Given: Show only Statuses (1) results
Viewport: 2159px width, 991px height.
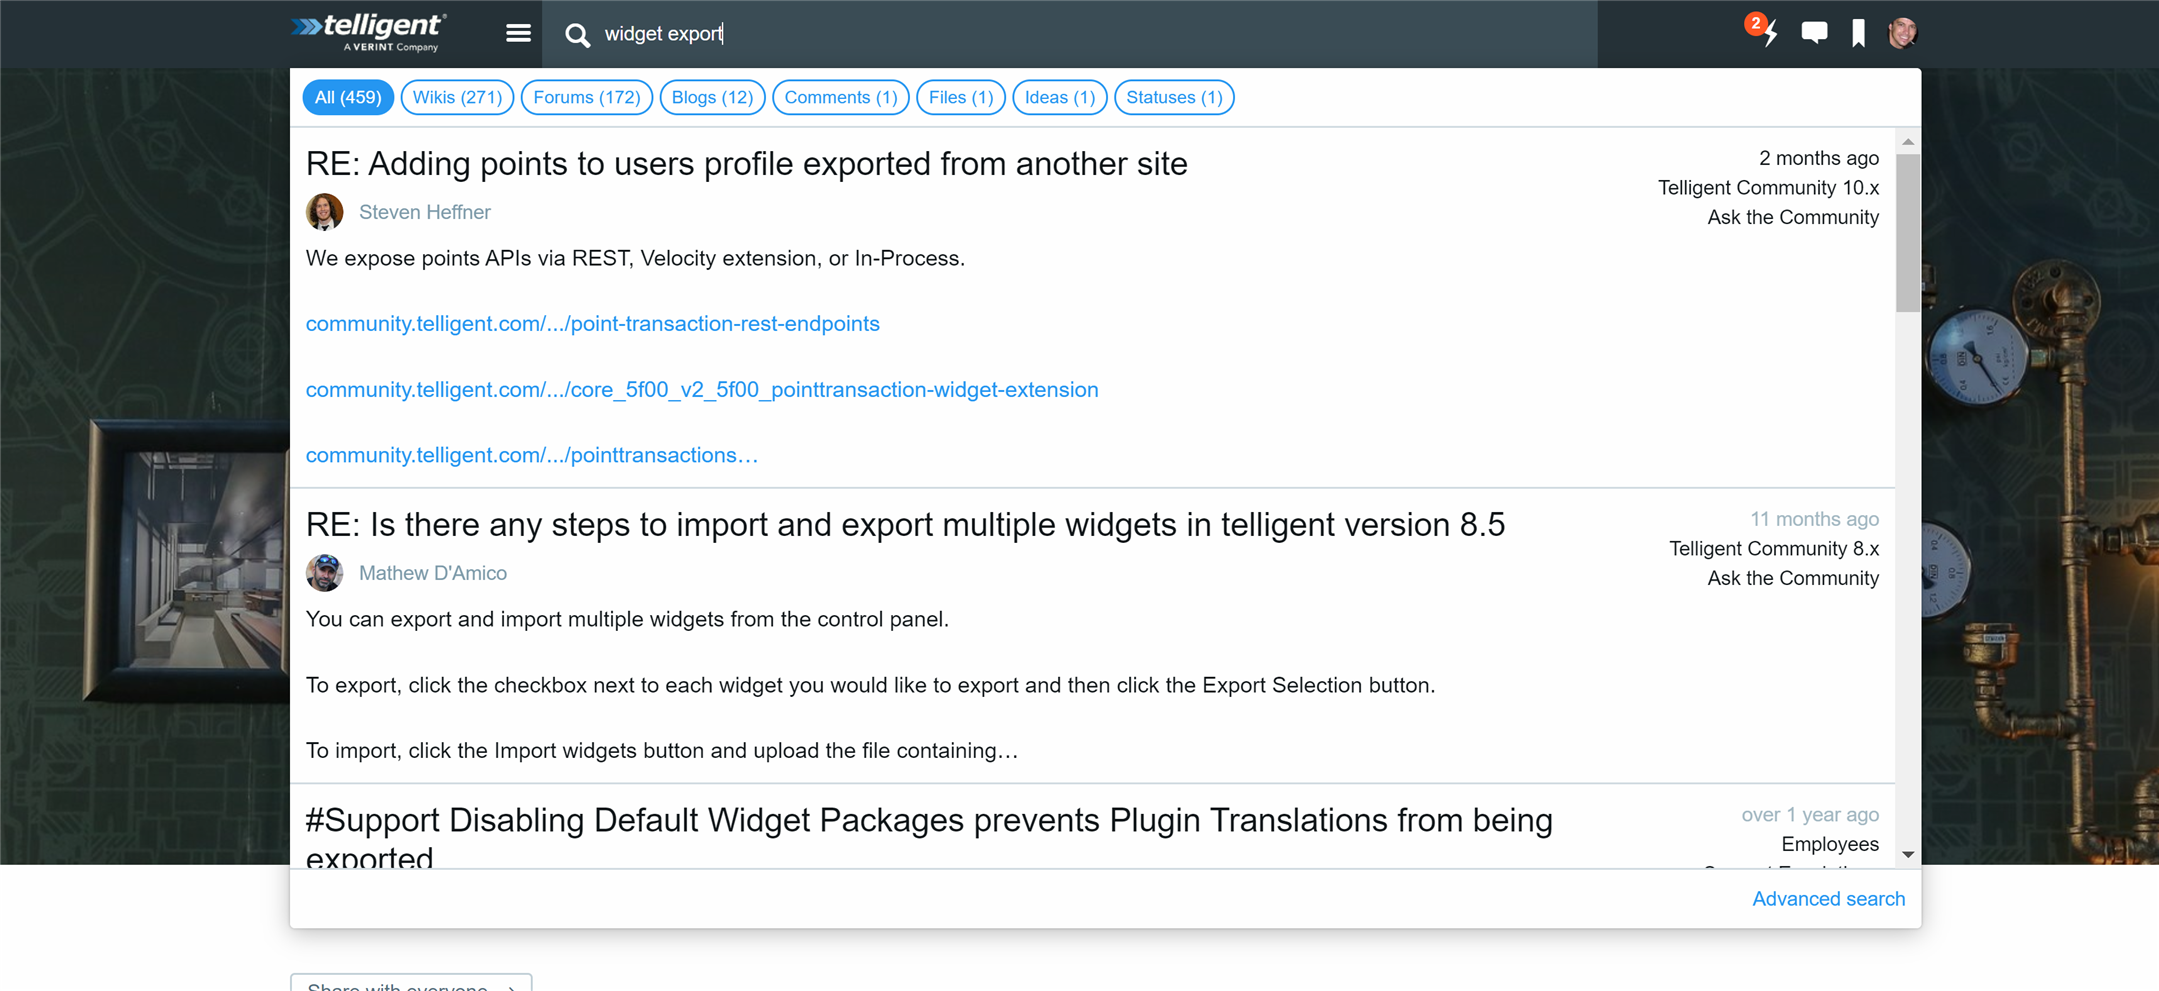Looking at the screenshot, I should [x=1174, y=97].
